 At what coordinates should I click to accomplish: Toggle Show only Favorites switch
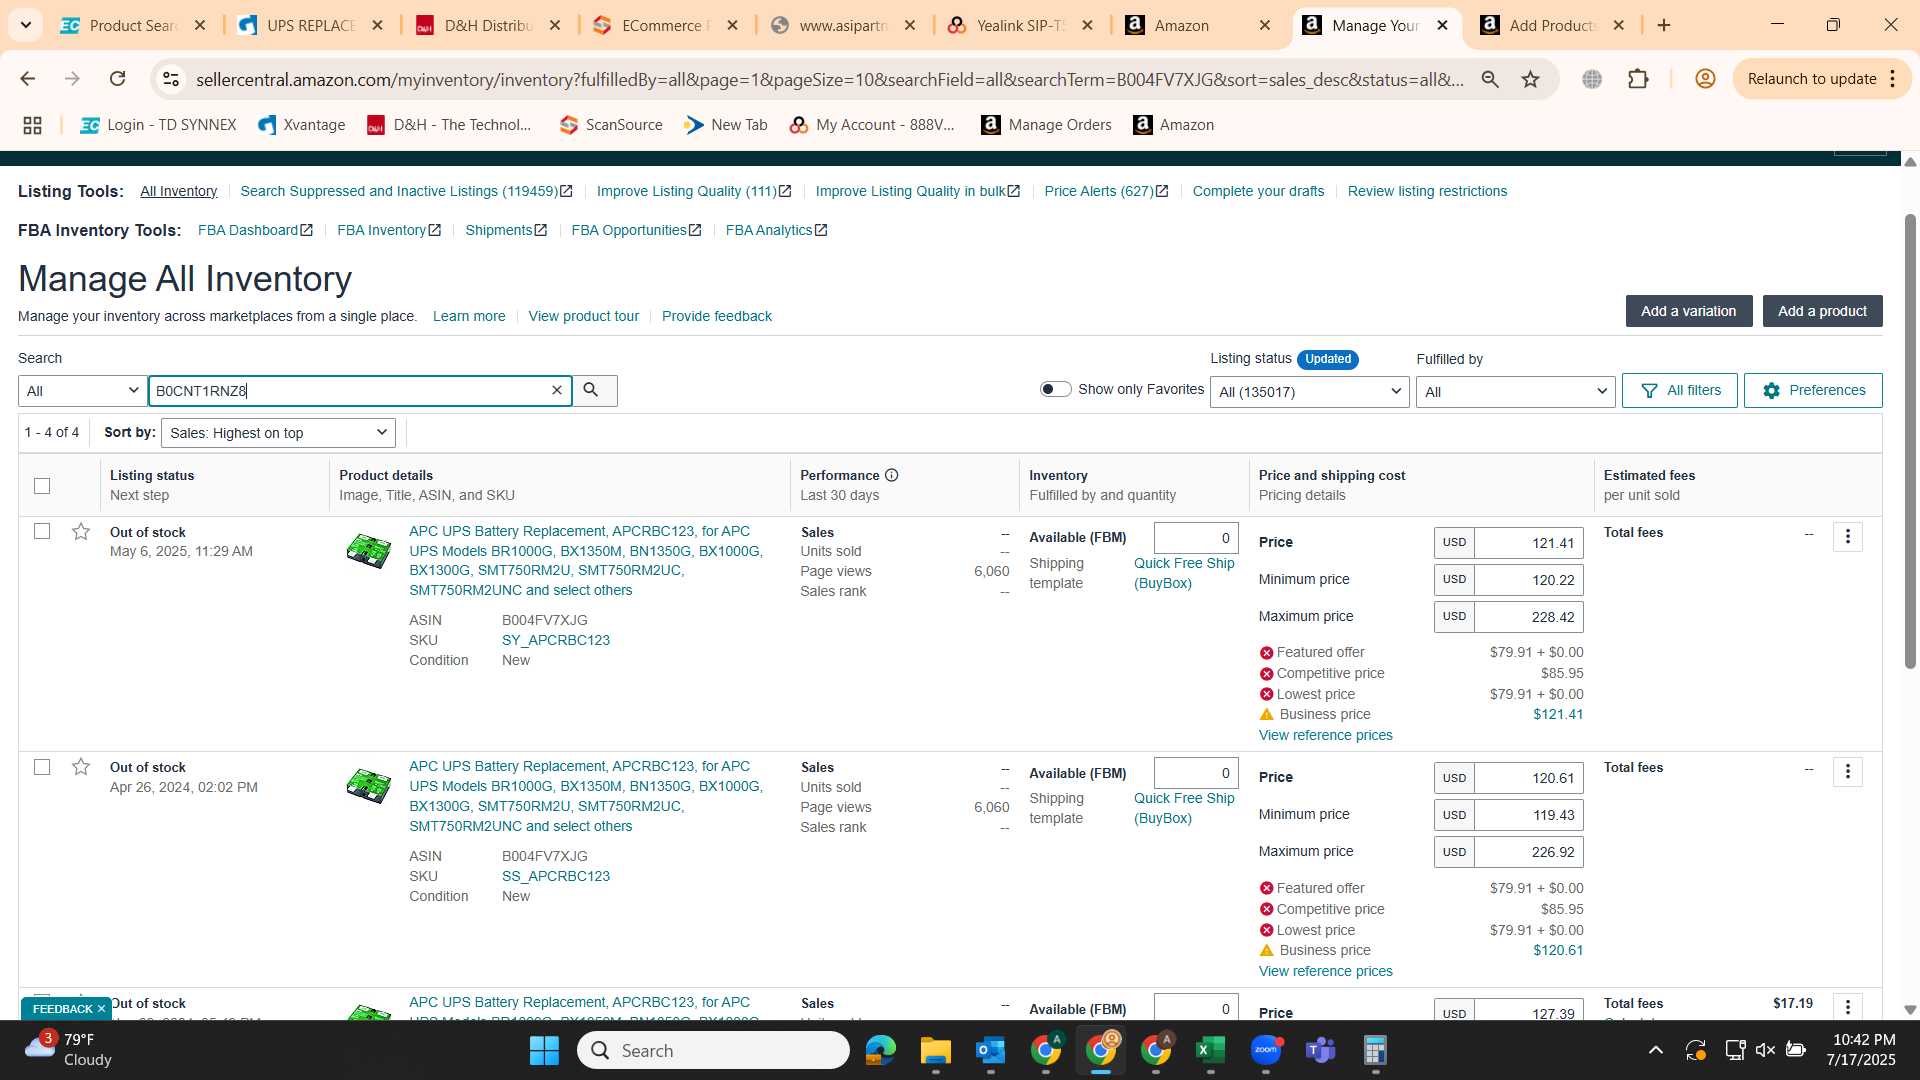point(1055,389)
